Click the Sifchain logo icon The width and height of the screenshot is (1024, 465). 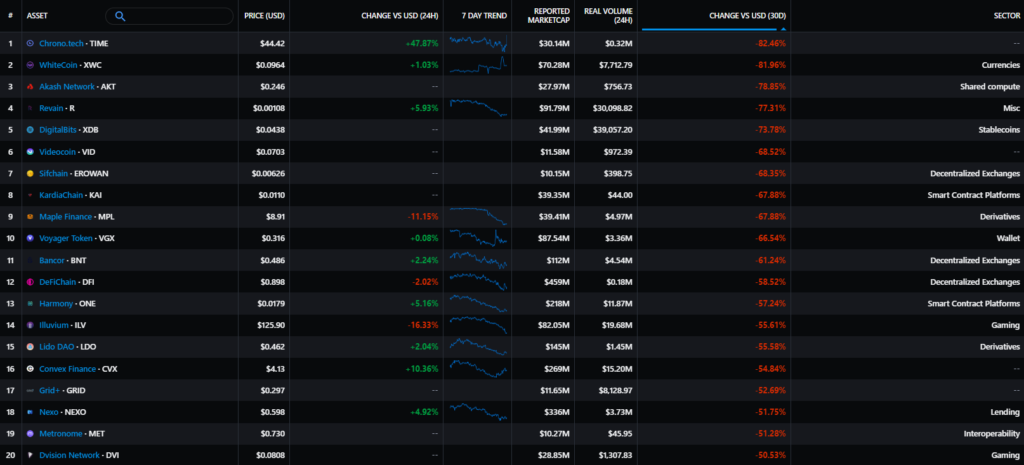pyautogui.click(x=31, y=173)
